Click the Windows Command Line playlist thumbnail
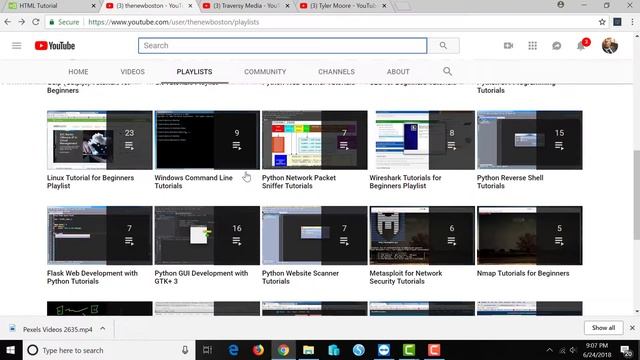The height and width of the screenshot is (360, 640). click(x=207, y=140)
